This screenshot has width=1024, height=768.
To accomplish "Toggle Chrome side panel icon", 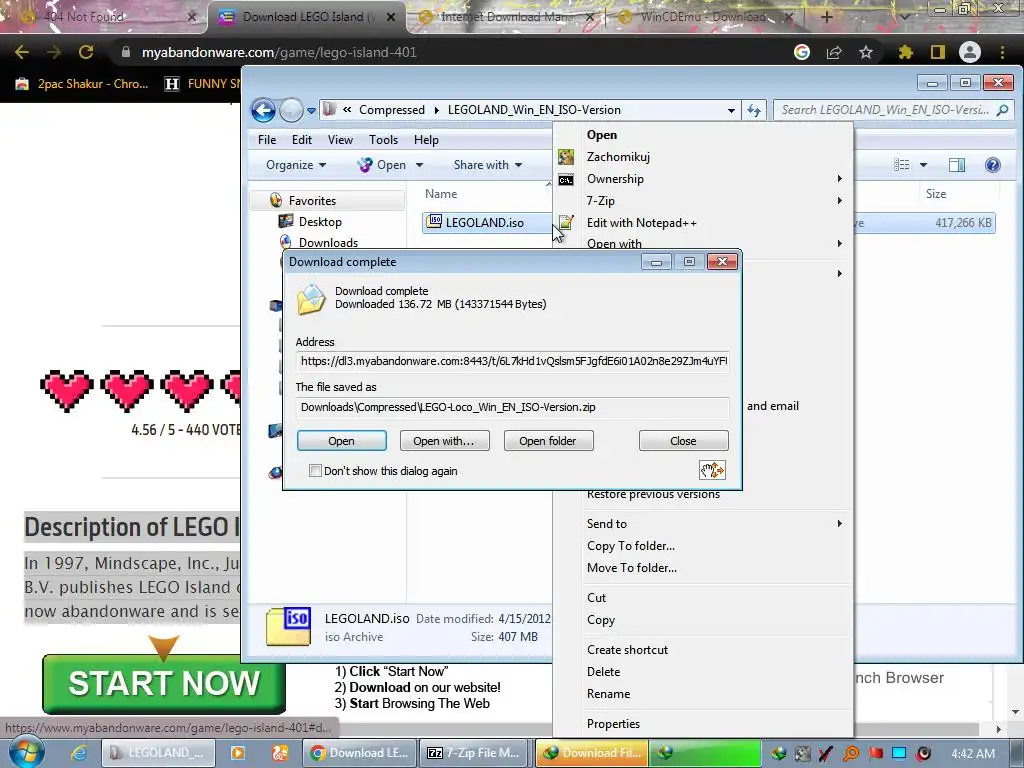I will pos(938,52).
